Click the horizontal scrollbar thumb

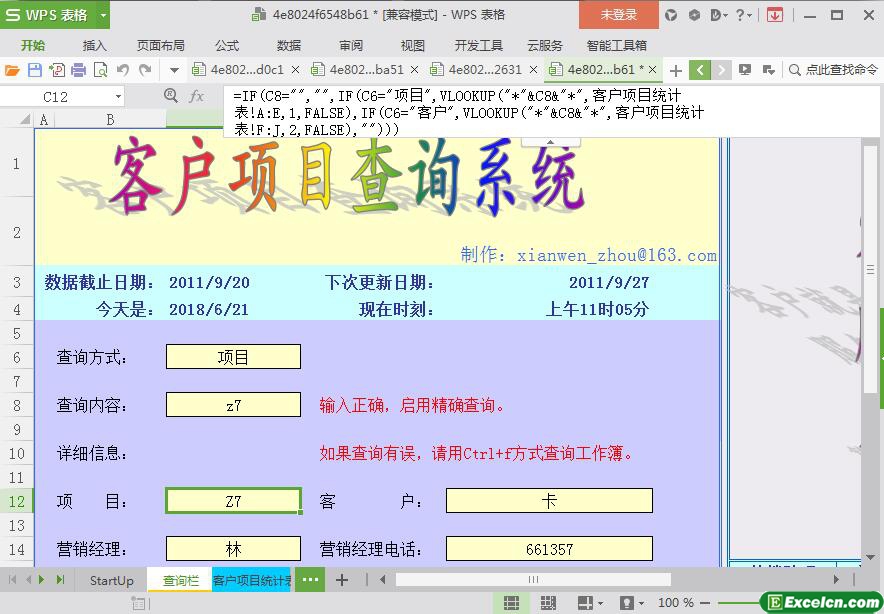click(x=533, y=580)
